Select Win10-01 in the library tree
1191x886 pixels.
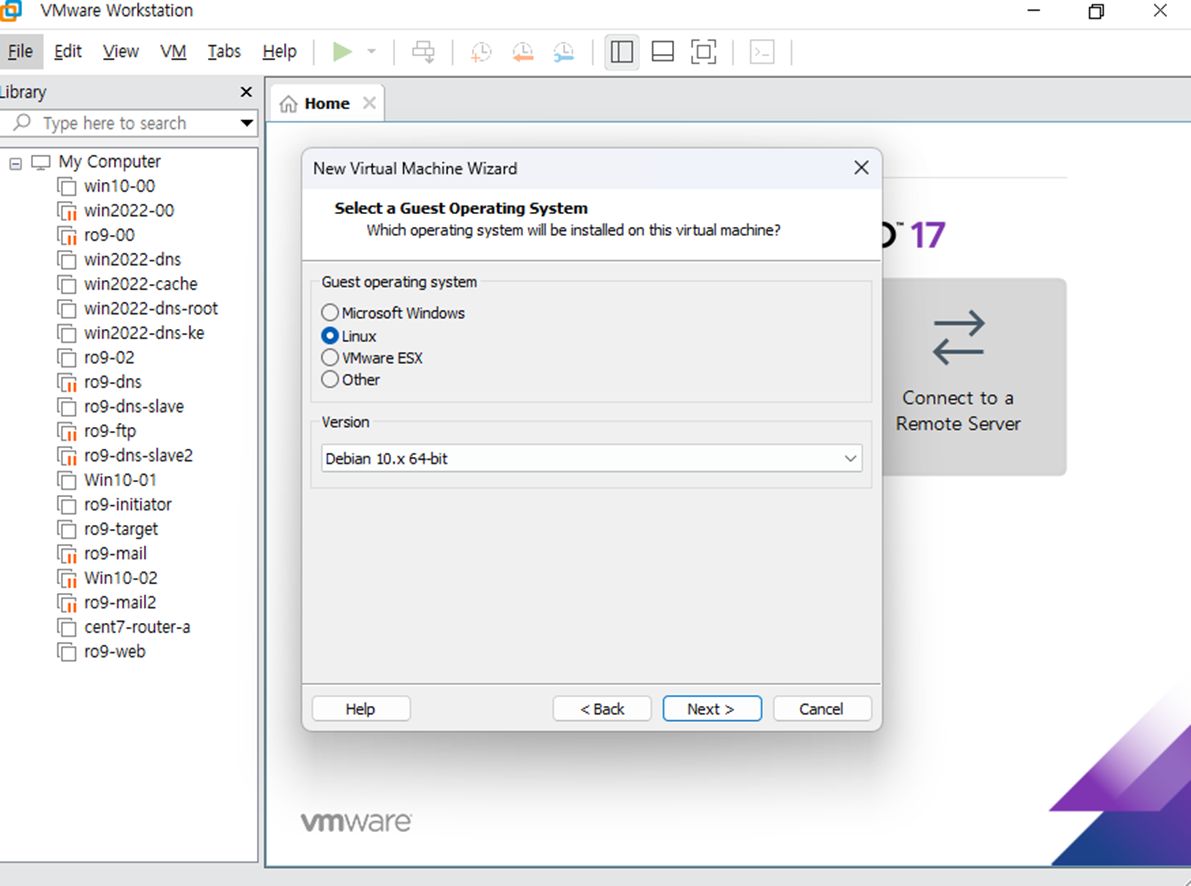pyautogui.click(x=120, y=480)
